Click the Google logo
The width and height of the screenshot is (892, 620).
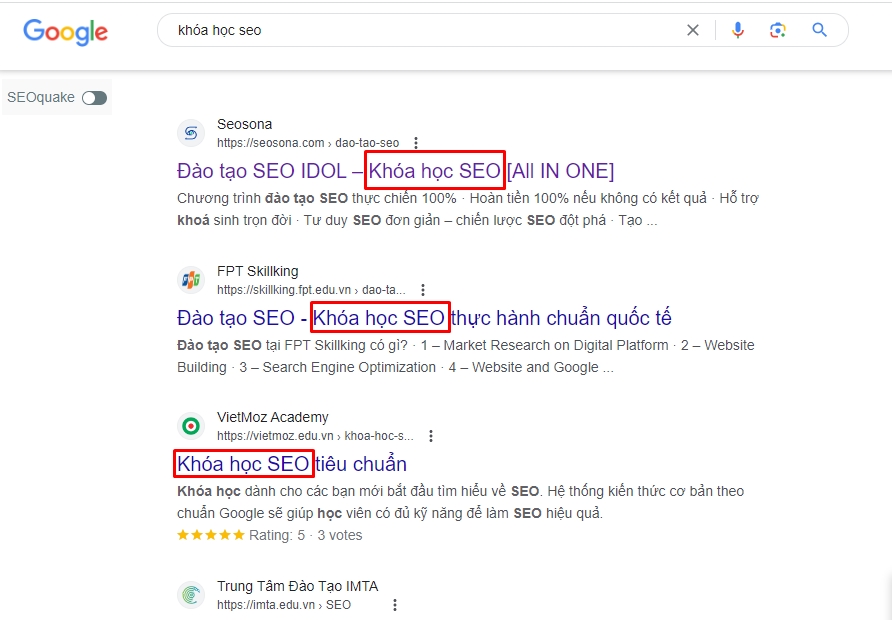(65, 31)
